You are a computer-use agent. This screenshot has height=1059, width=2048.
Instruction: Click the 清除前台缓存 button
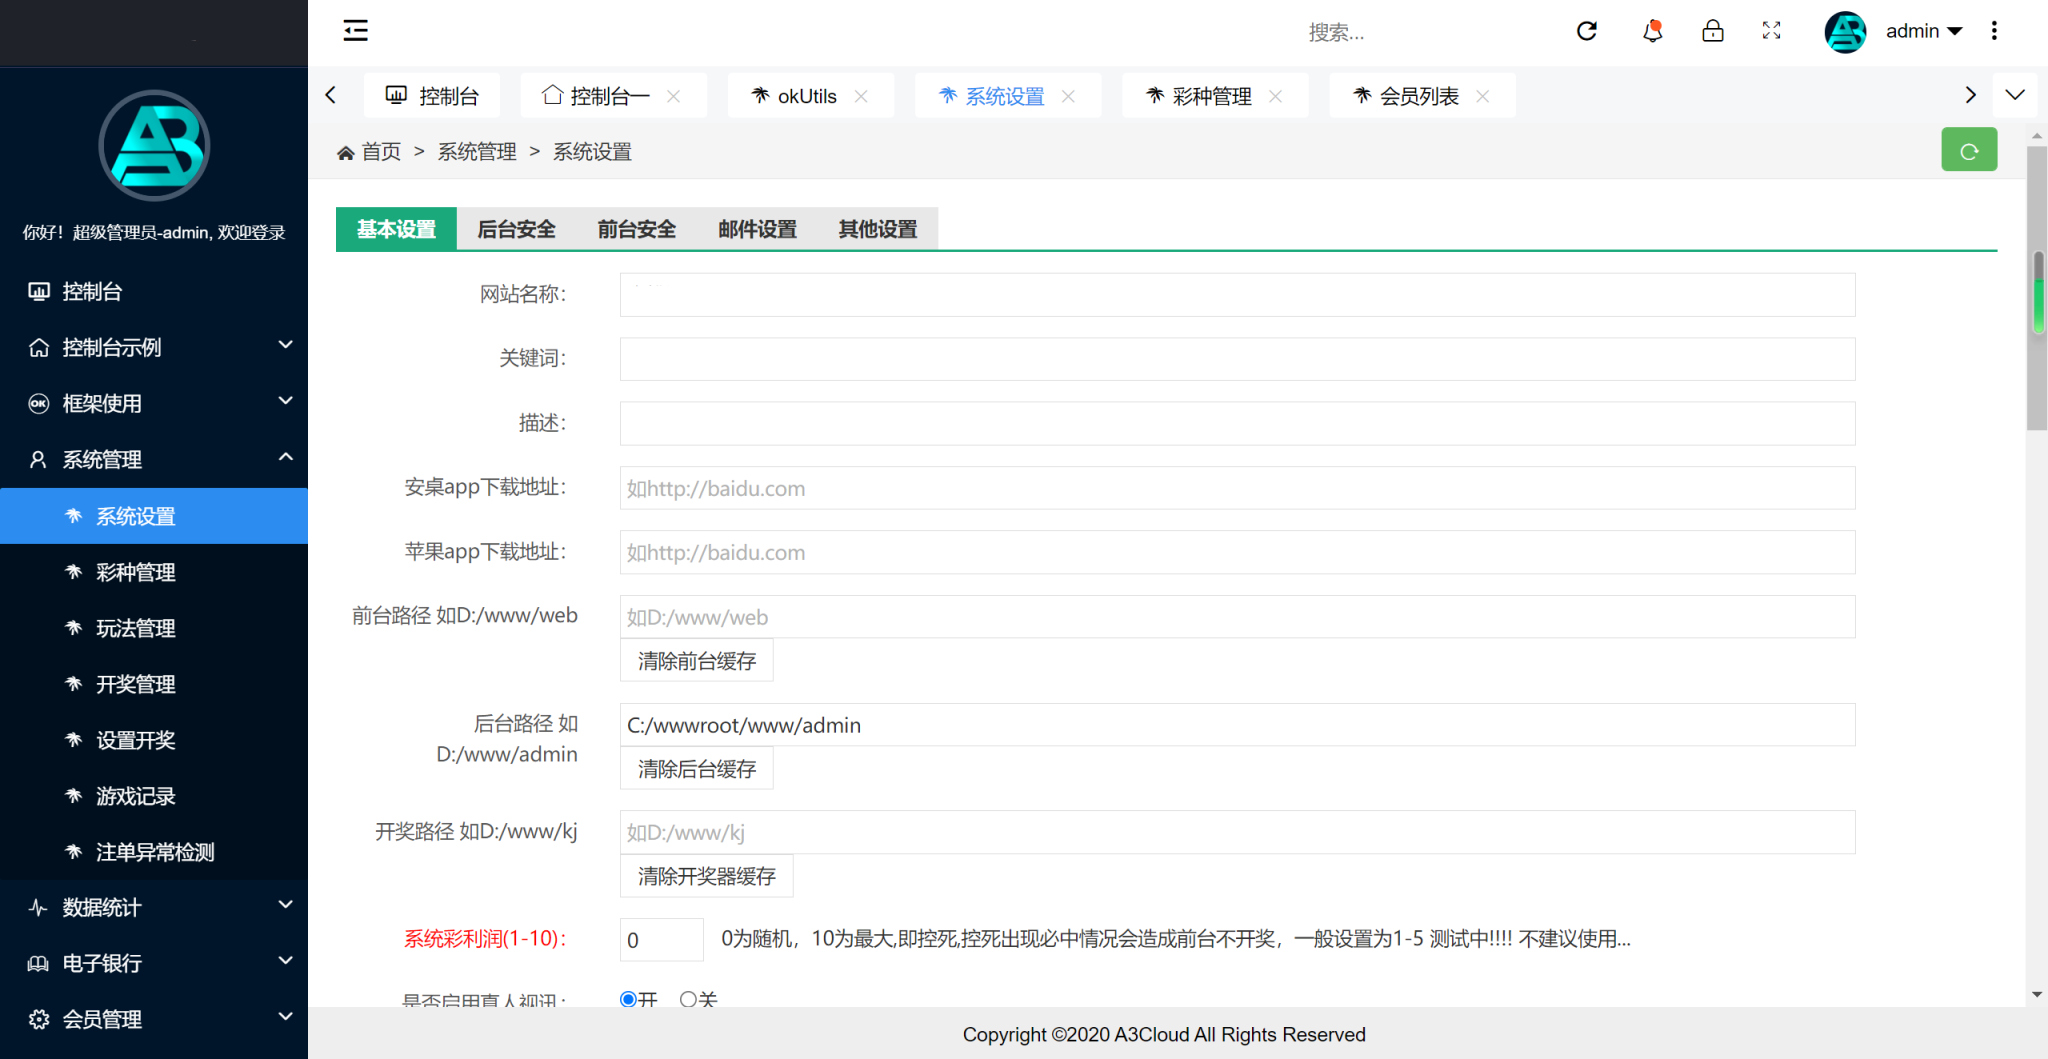pos(696,661)
